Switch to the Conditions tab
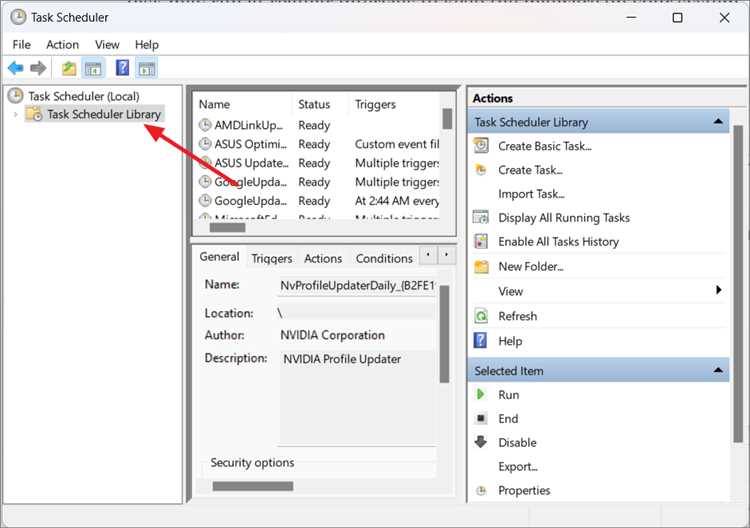The image size is (750, 528). tap(384, 258)
